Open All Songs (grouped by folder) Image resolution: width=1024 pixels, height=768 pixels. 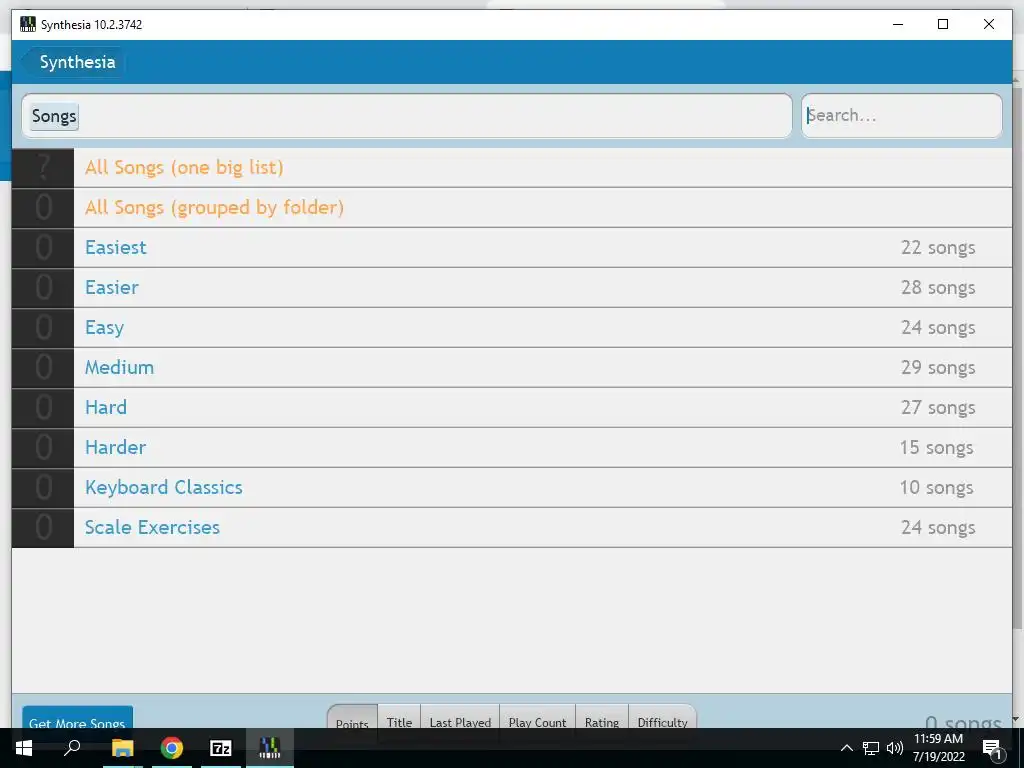(x=511, y=208)
